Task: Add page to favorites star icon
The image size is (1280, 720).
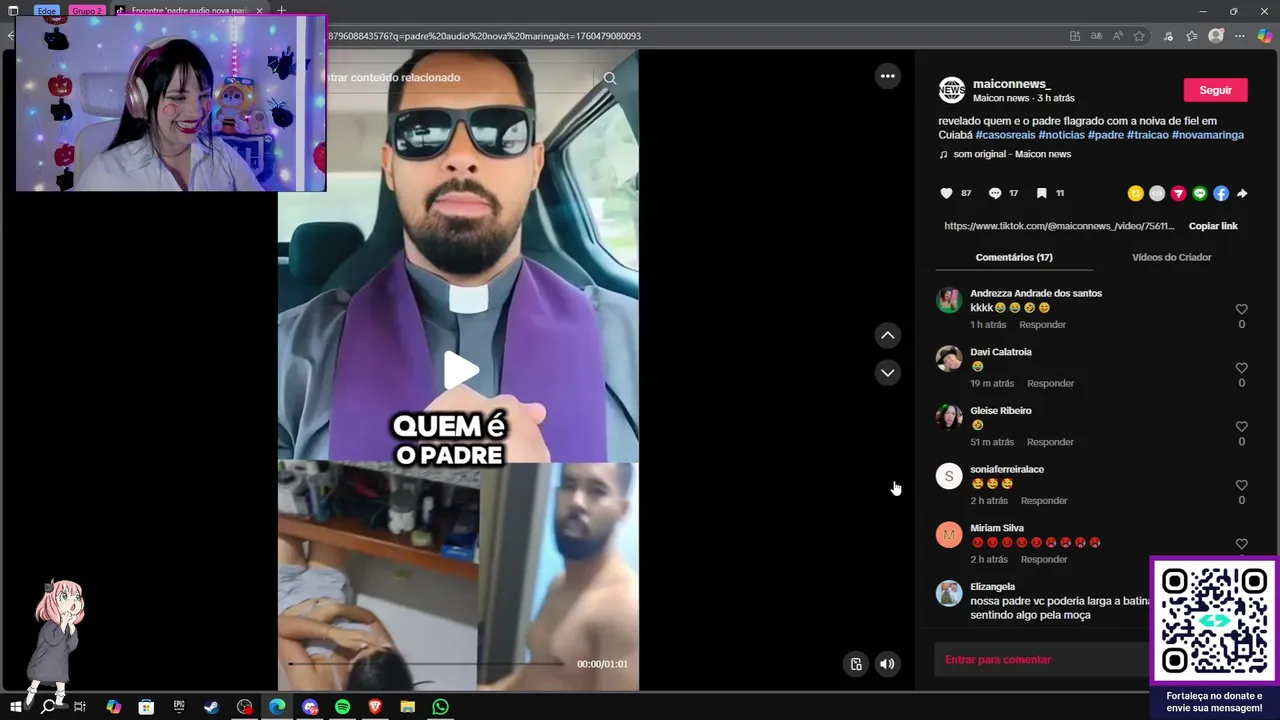Action: point(1139,36)
